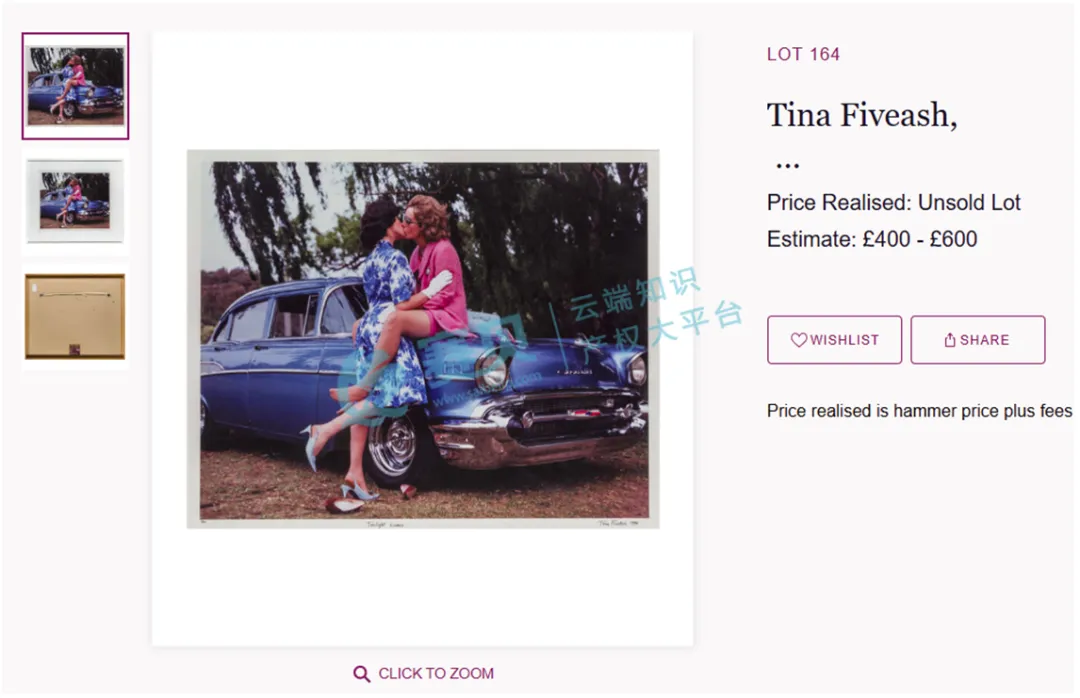Screen dimensions: 1080x698
Task: Click the blue Chinese watermark text
Action: click(x=655, y=305)
